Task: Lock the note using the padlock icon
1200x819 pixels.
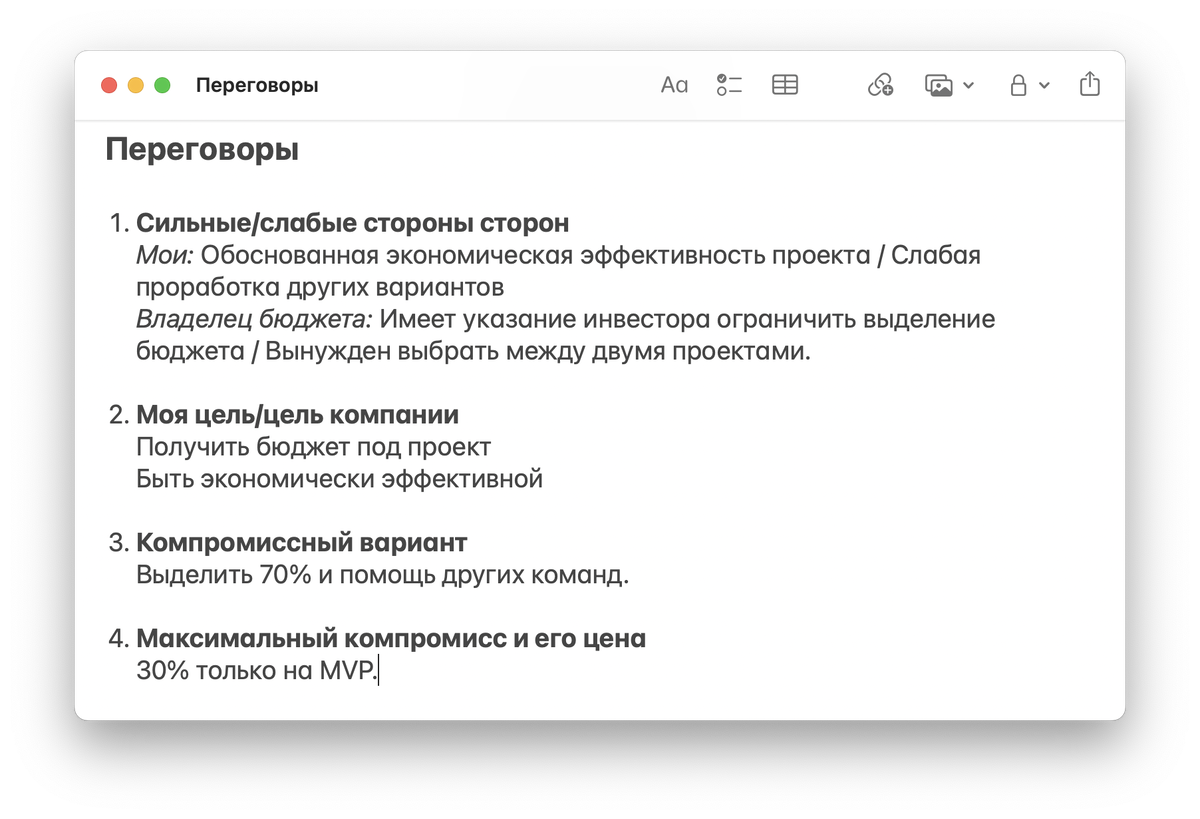Action: (1019, 85)
